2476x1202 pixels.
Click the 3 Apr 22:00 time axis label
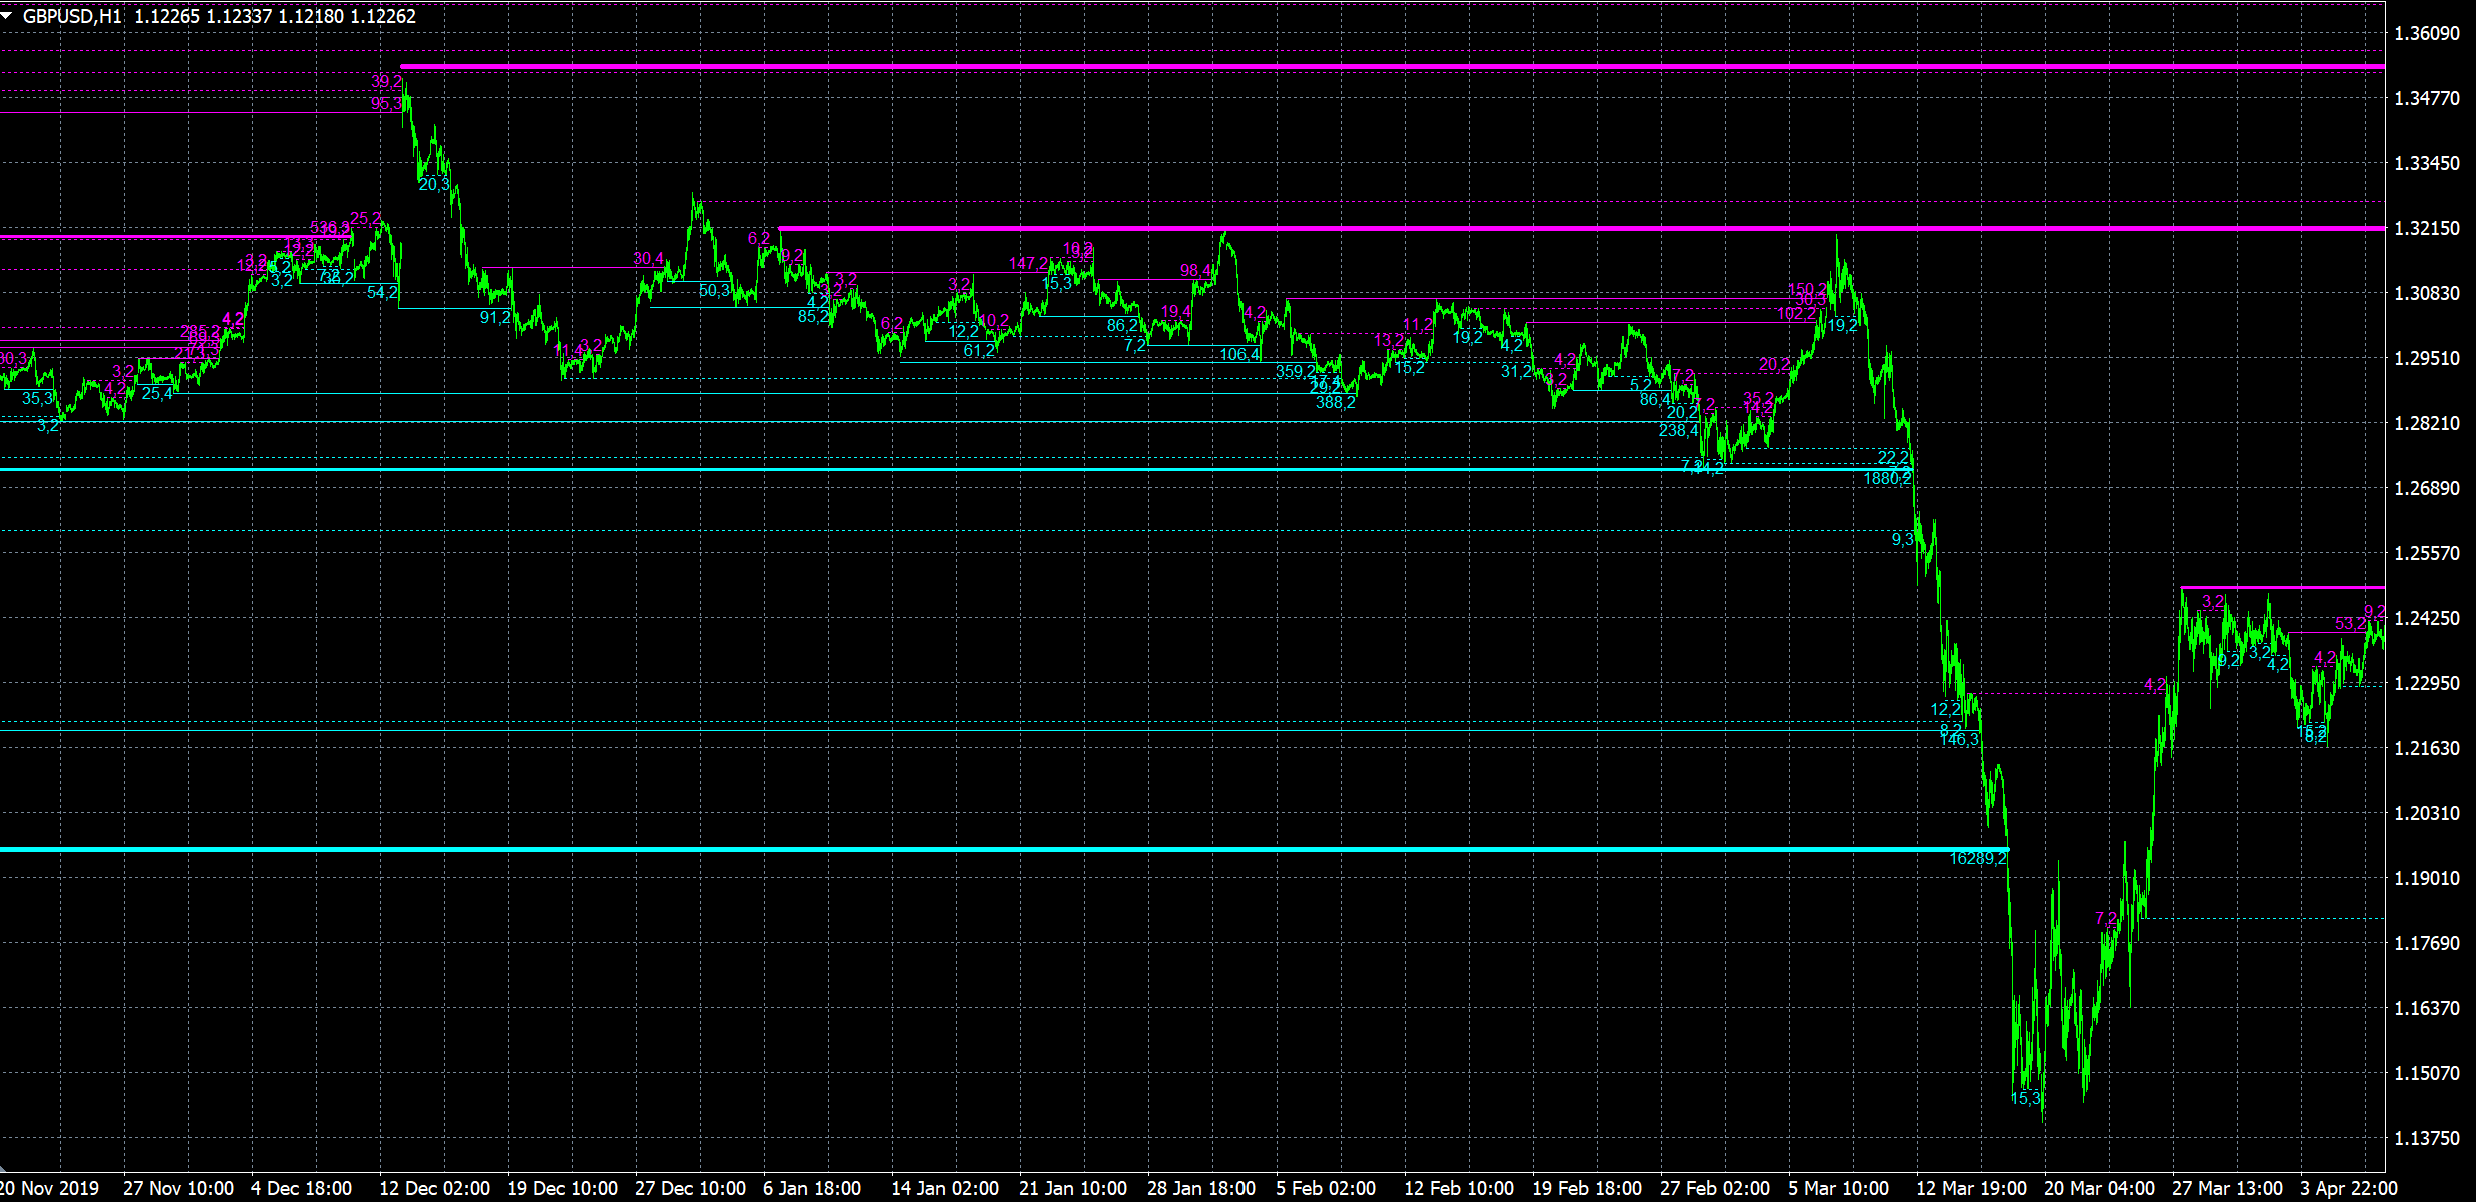[x=2348, y=1188]
